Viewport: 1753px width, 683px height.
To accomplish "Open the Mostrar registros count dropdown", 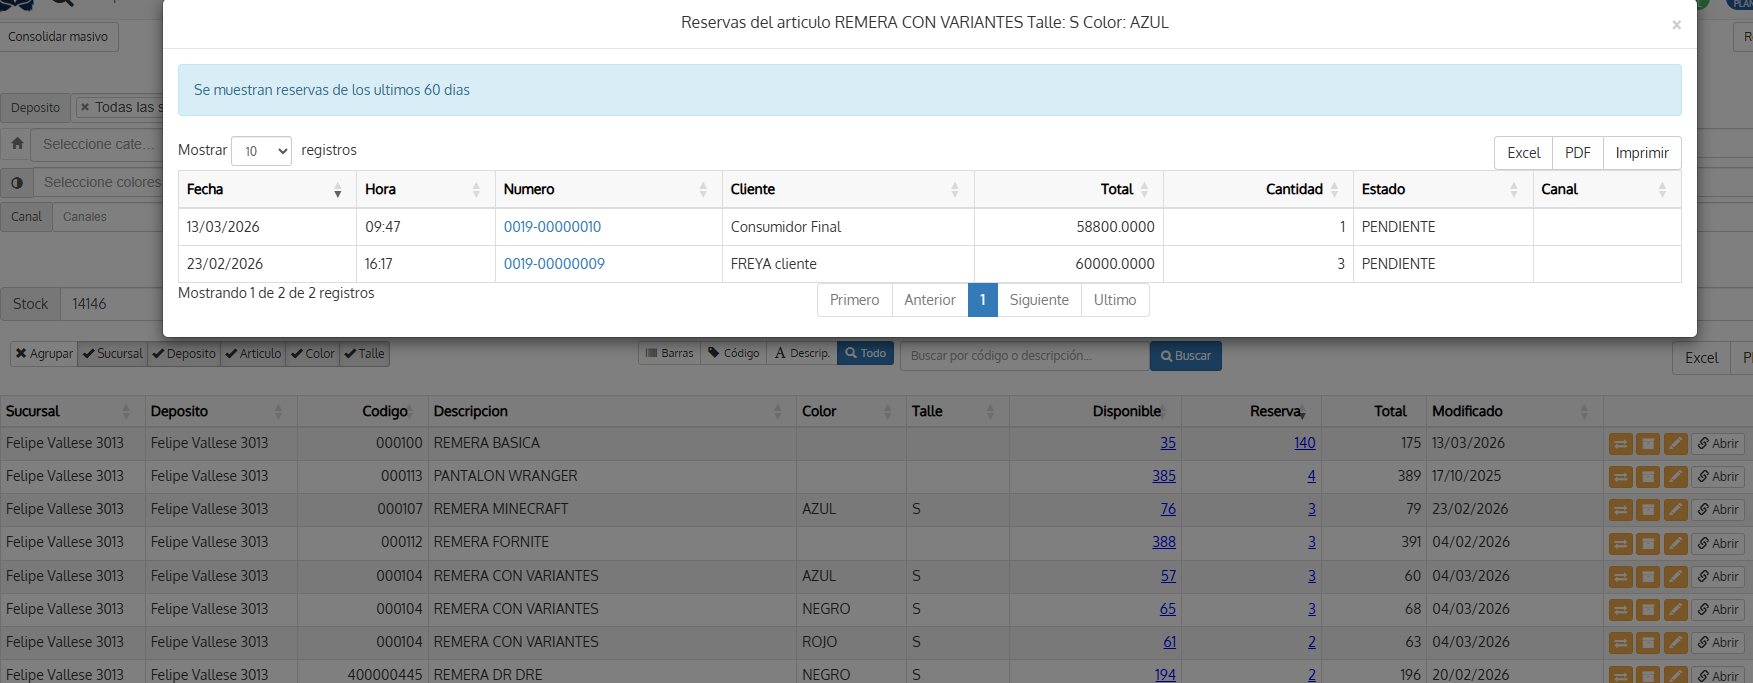I will click(x=261, y=151).
